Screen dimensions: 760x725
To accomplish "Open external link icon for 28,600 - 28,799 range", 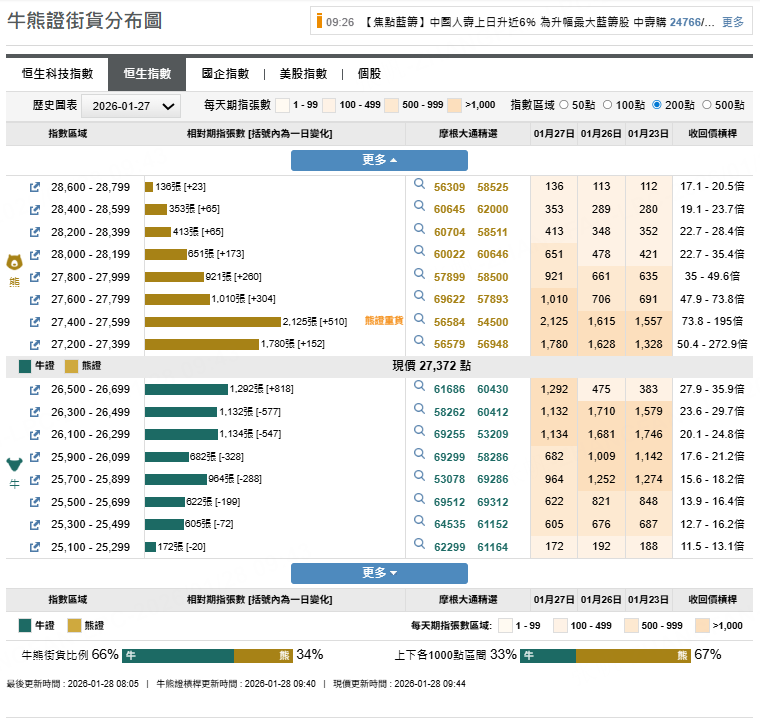I will 35,187.
